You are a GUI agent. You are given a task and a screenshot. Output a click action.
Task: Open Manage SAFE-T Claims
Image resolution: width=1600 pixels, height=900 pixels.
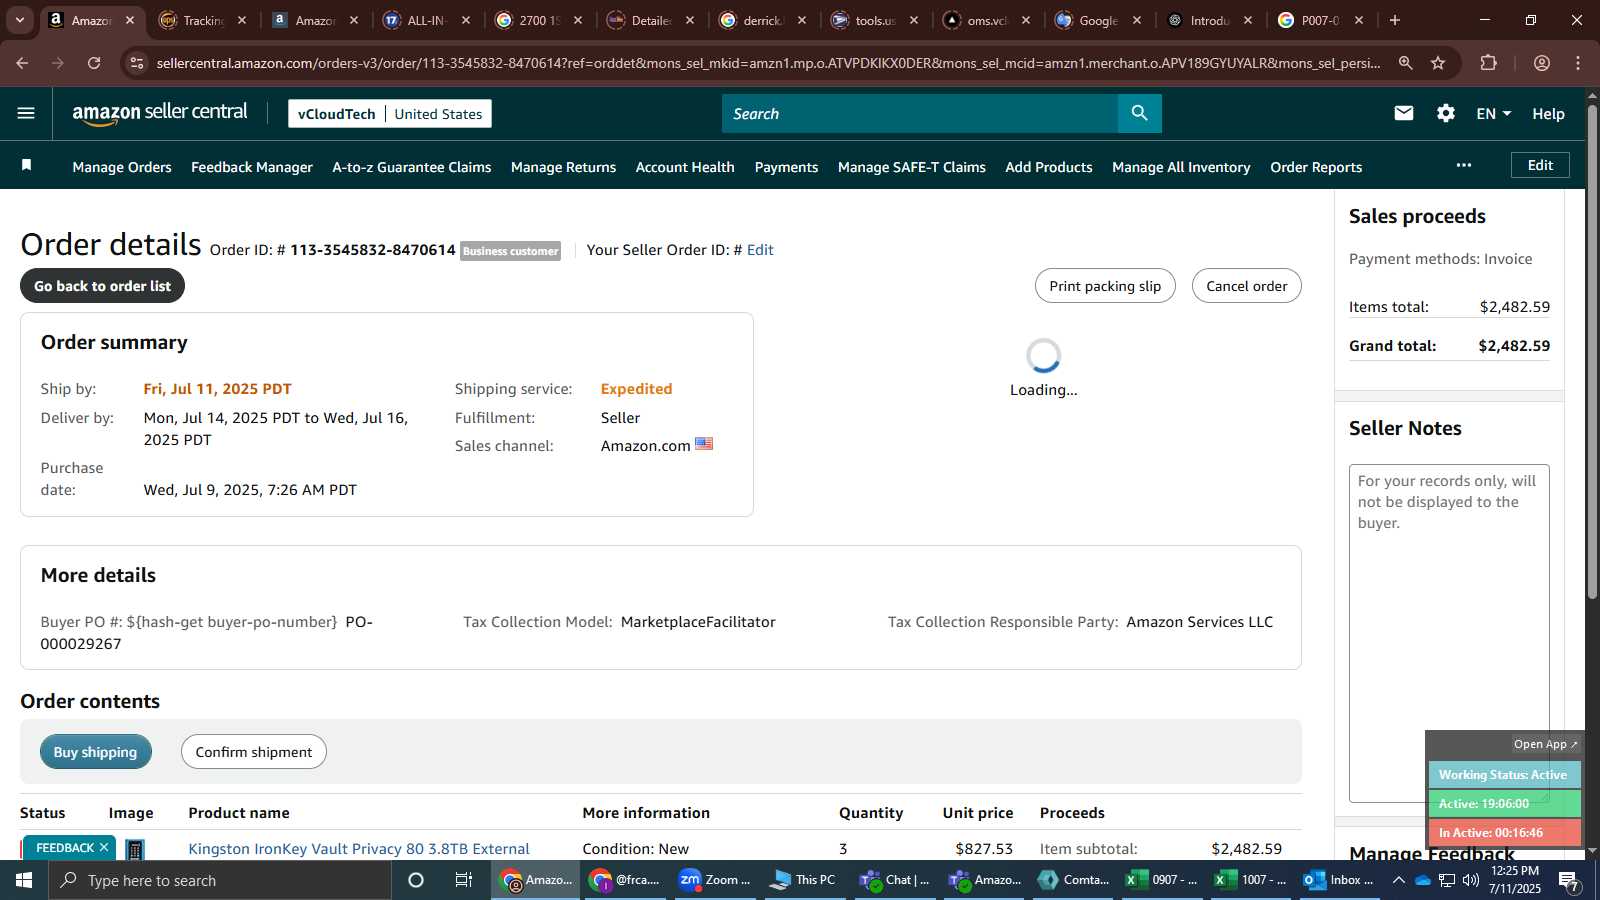pos(912,167)
